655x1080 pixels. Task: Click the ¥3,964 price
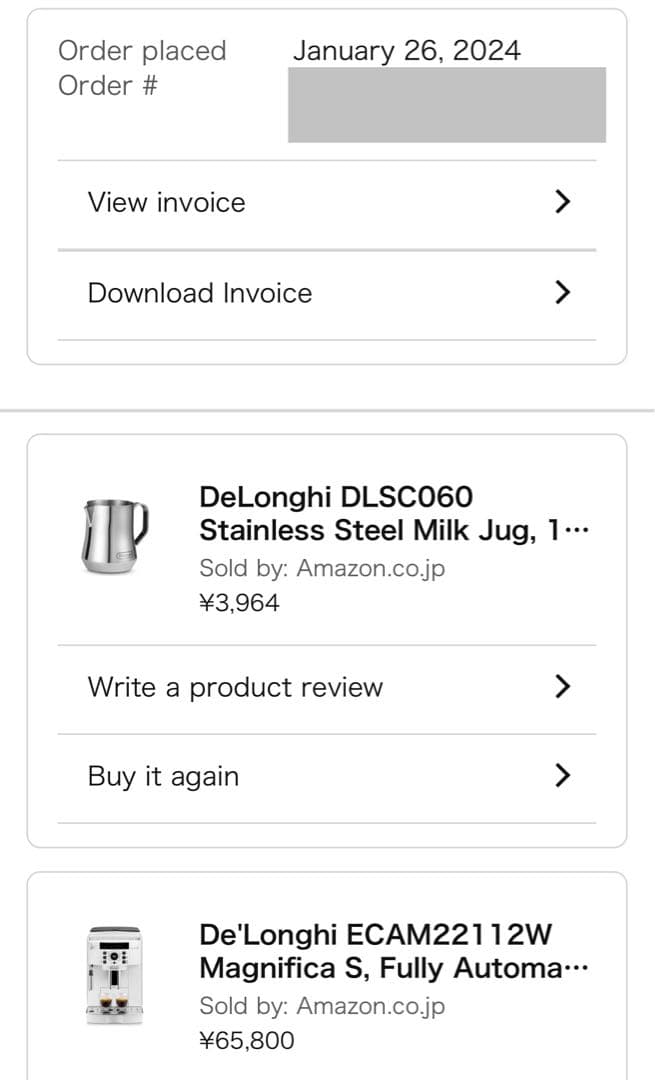pyautogui.click(x=239, y=602)
